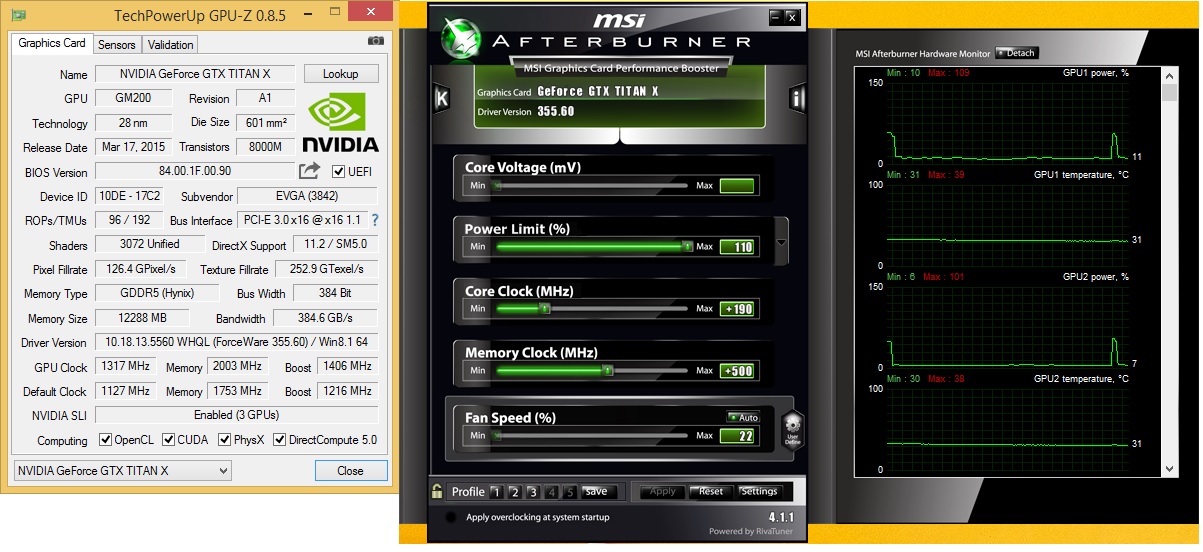Click the Power Limit slider handle
The image size is (1203, 552).
pyautogui.click(x=687, y=246)
